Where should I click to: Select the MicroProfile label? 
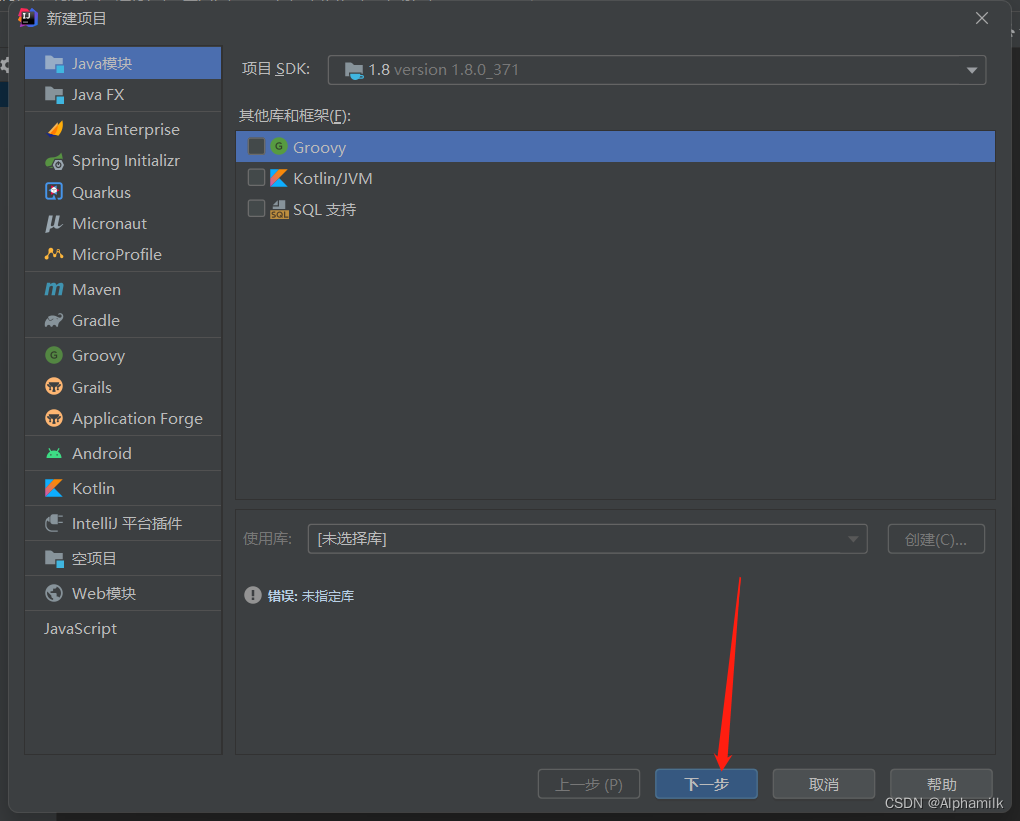click(x=117, y=254)
